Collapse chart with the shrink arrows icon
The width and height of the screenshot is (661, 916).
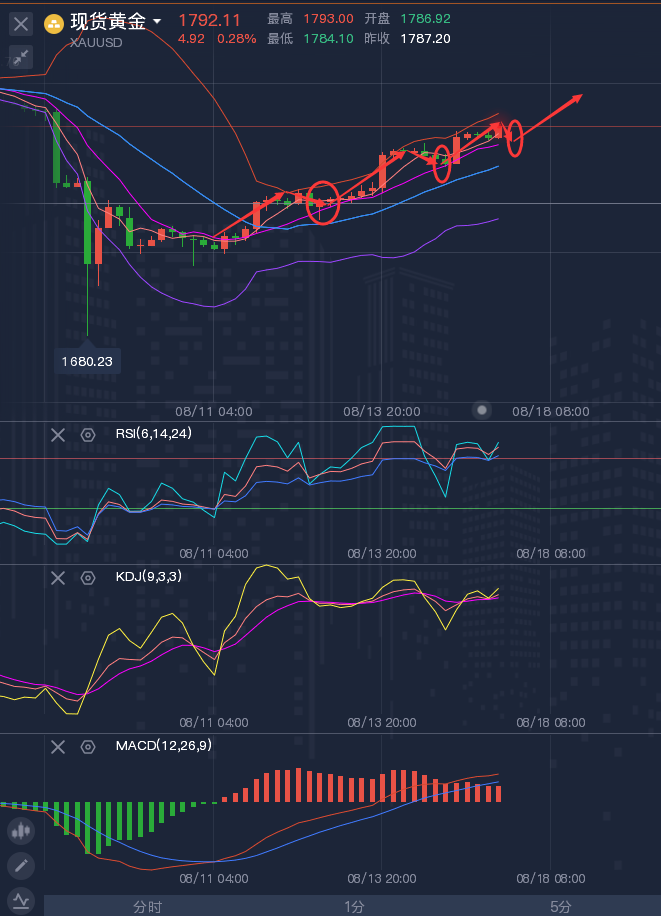click(21, 57)
